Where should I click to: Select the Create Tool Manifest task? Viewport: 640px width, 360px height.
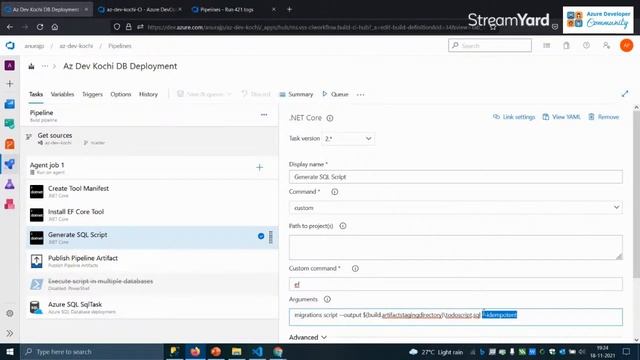coord(151,191)
